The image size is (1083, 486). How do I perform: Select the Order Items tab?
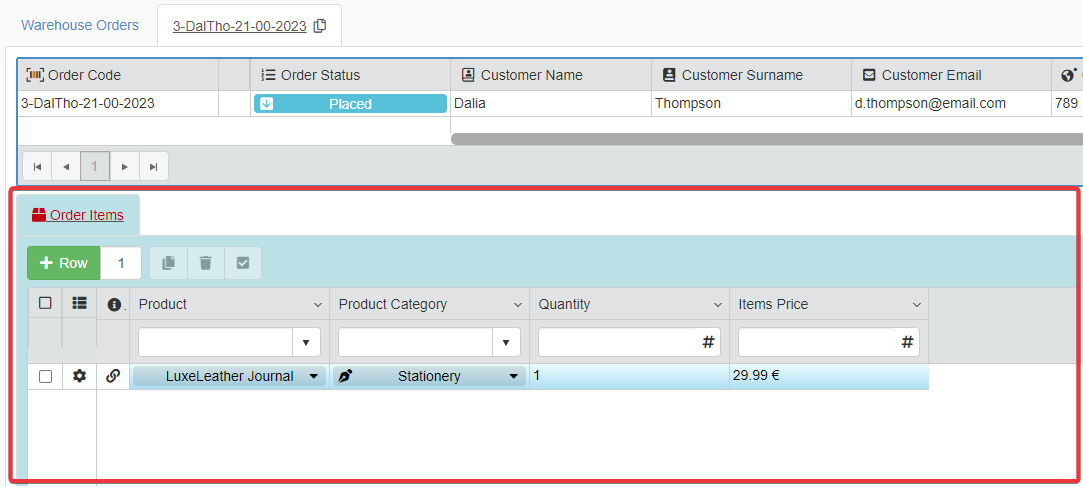point(78,215)
